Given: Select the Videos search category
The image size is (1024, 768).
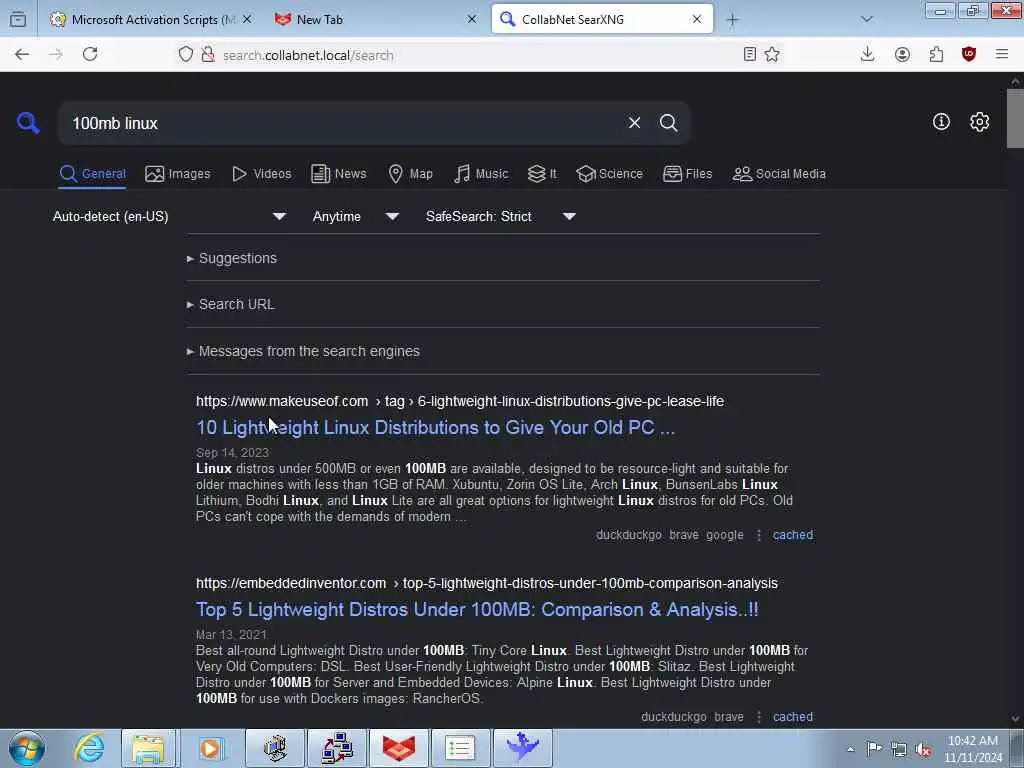Looking at the screenshot, I should pyautogui.click(x=262, y=174).
